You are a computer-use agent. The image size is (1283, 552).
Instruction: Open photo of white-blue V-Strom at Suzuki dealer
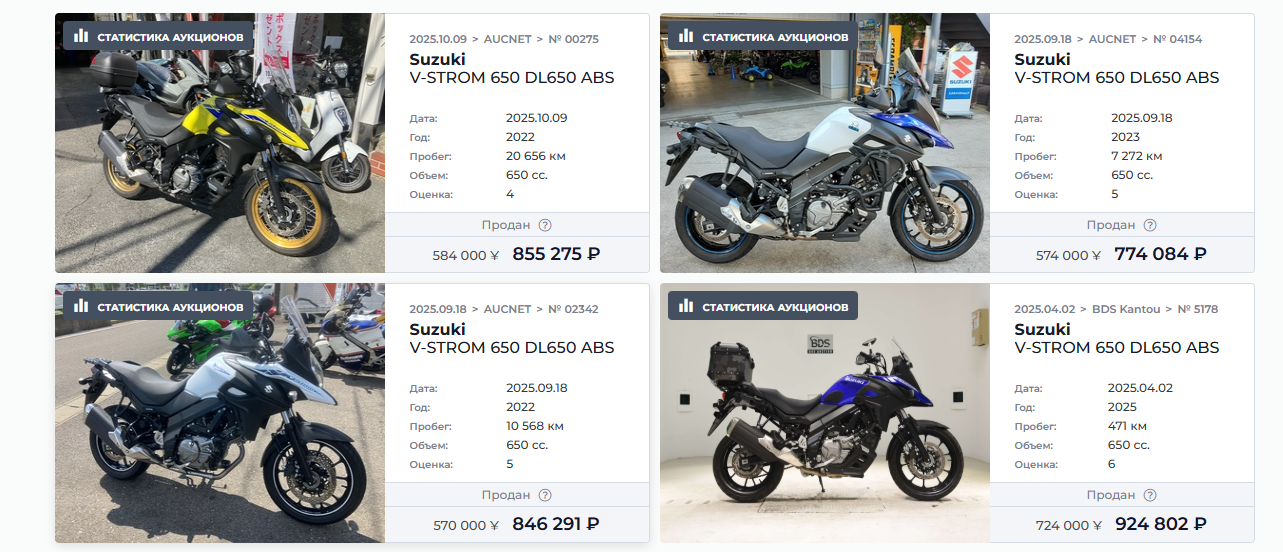click(x=825, y=143)
